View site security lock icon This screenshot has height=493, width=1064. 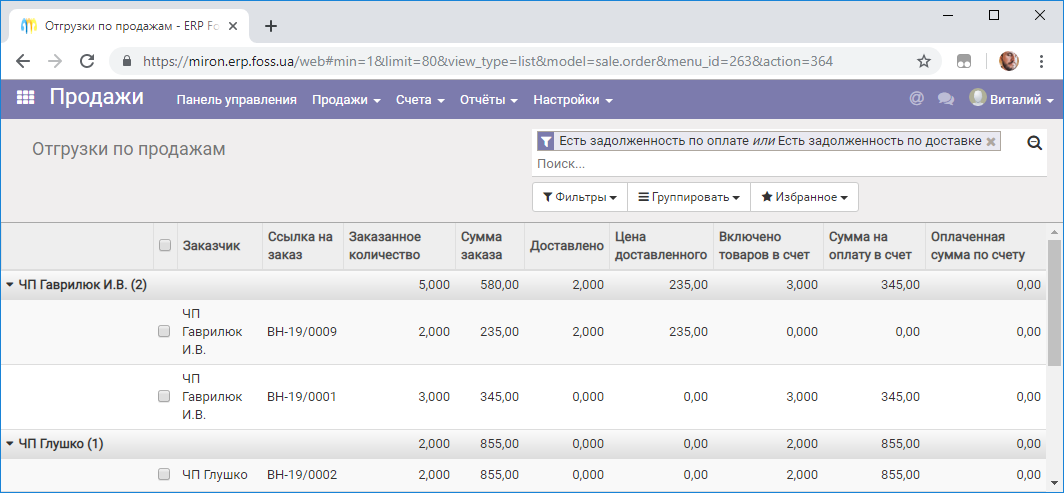[x=126, y=61]
